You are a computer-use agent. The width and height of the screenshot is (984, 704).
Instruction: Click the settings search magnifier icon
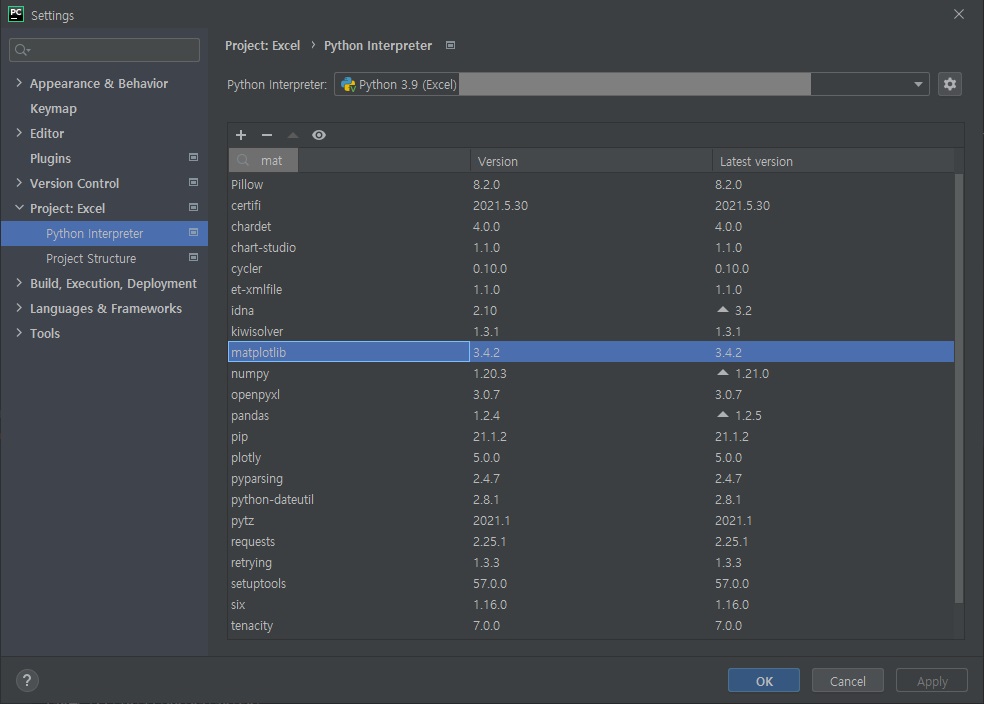click(x=22, y=50)
